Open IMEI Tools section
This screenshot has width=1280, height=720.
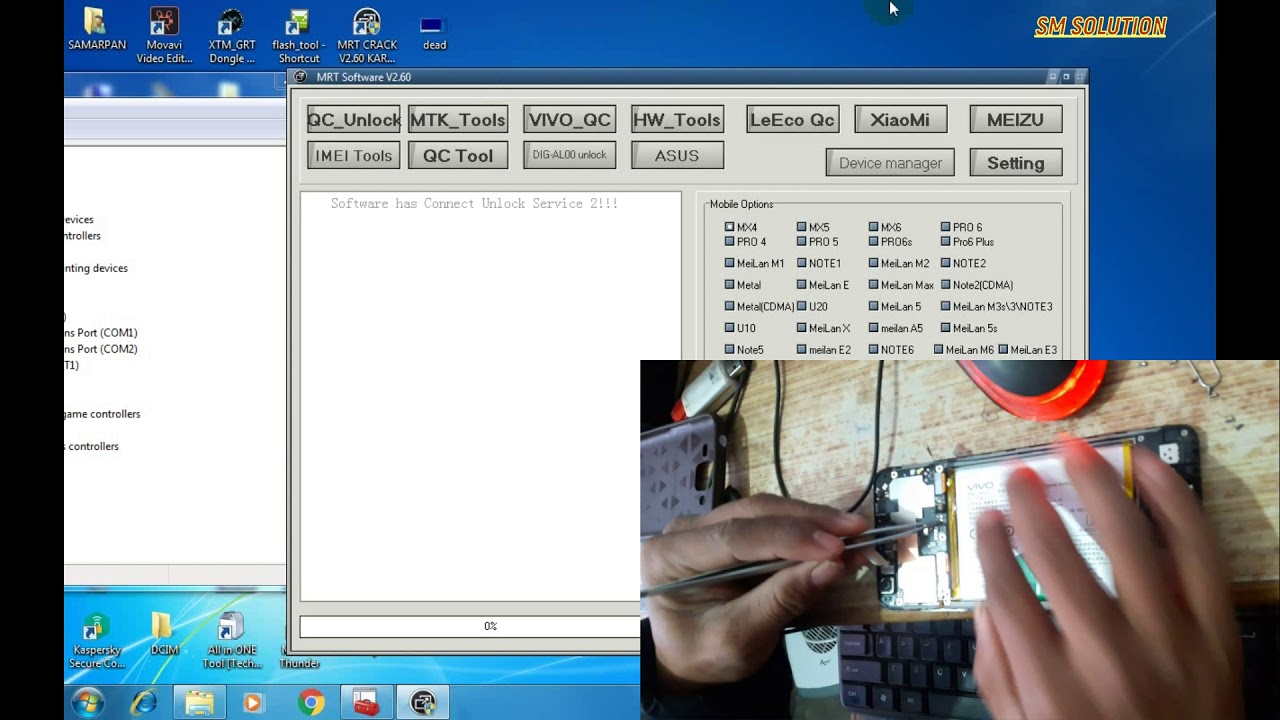click(354, 156)
